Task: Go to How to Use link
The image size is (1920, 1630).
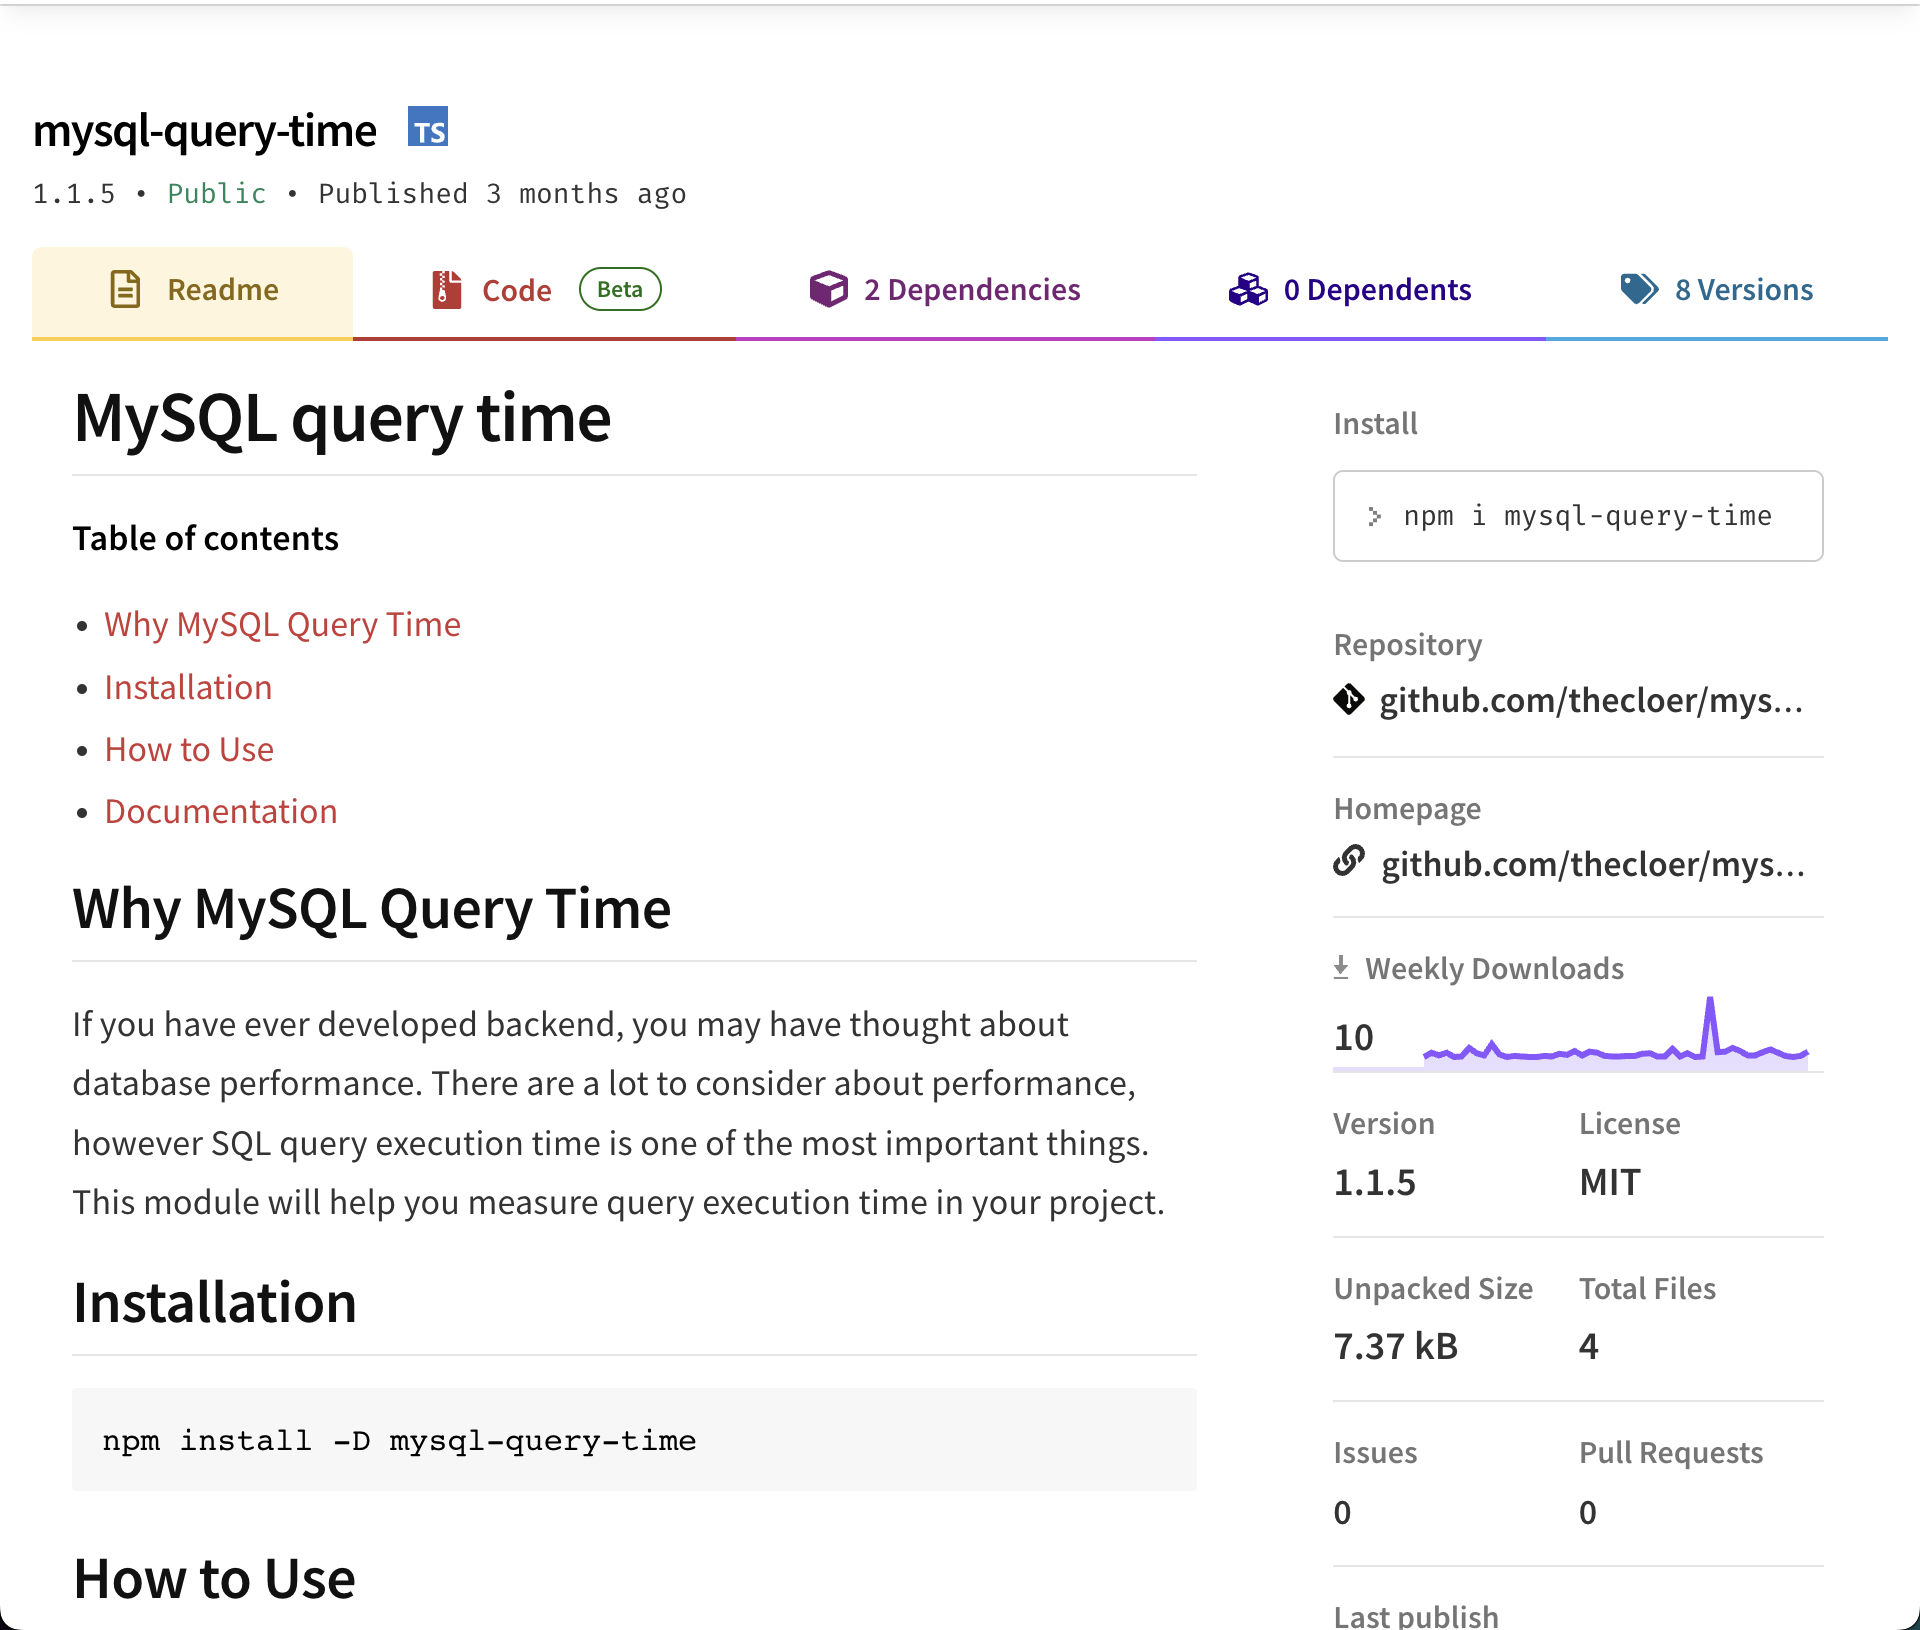Action: tap(189, 750)
